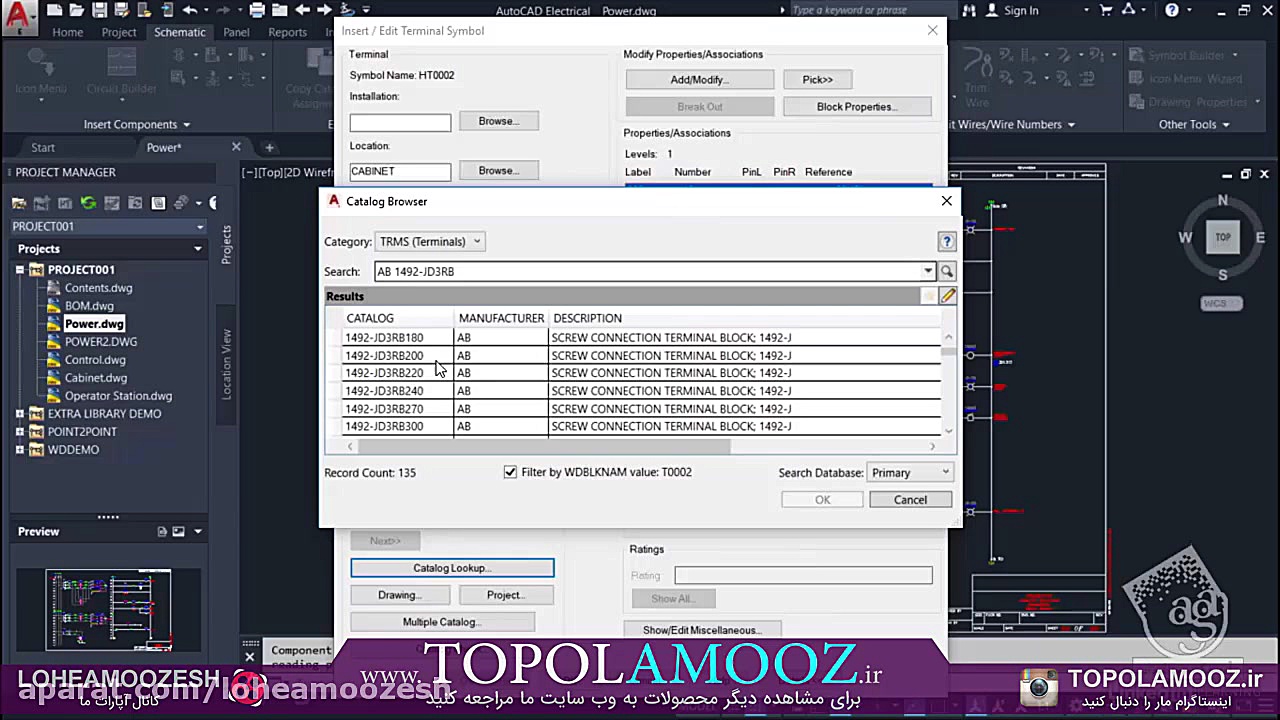Open Catalog Browser help question-mark button
The height and width of the screenshot is (720, 1280).
coord(947,241)
